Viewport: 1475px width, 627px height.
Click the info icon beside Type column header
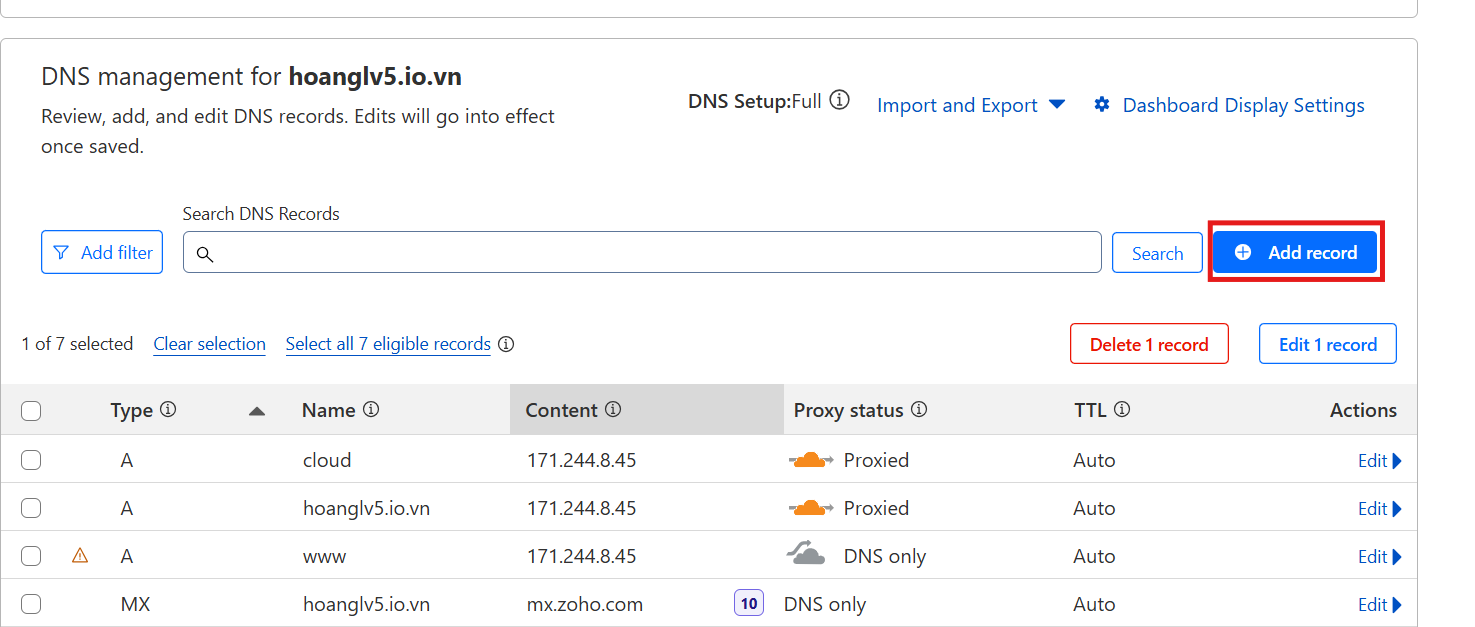tap(168, 410)
